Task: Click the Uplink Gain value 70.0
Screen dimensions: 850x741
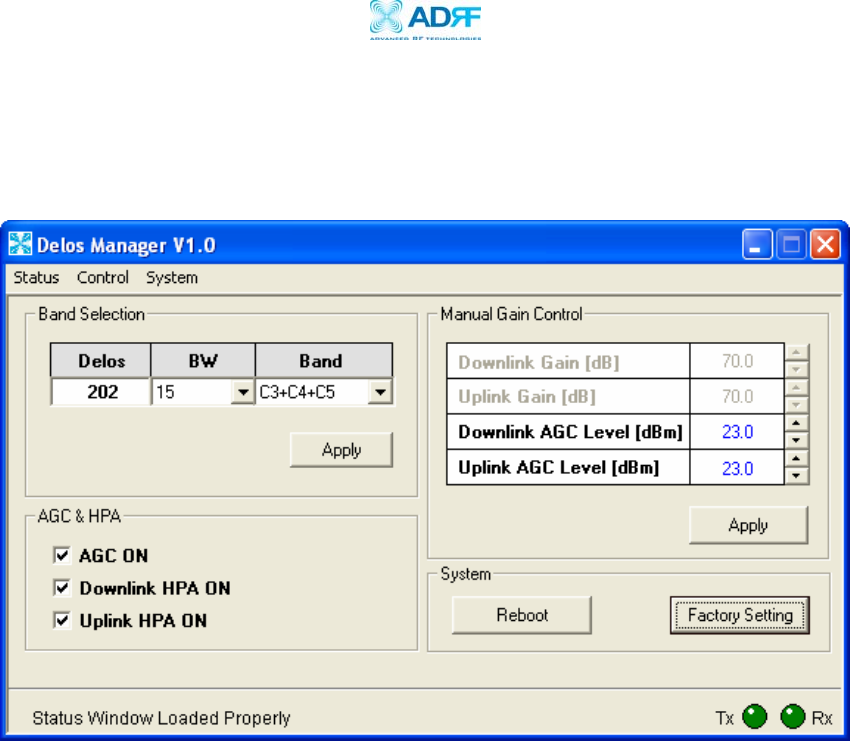Action: [737, 396]
